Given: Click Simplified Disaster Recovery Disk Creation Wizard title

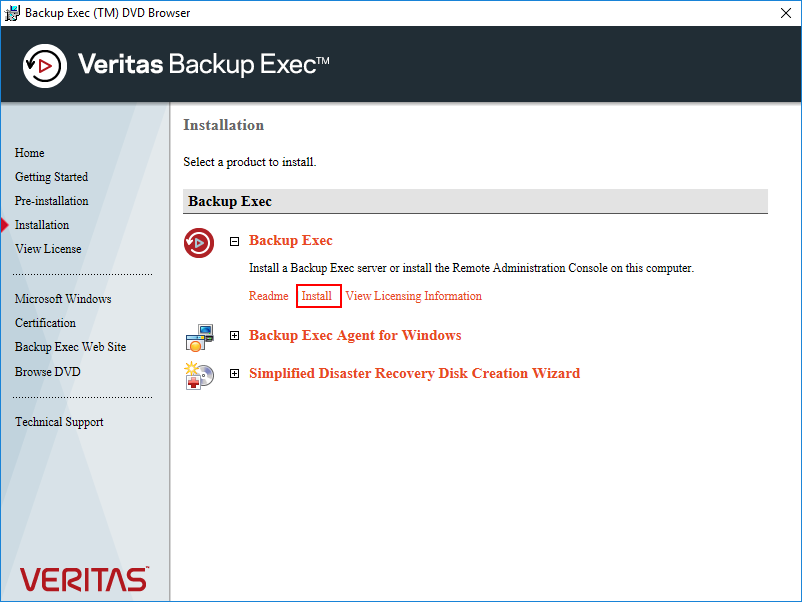Looking at the screenshot, I should 414,373.
